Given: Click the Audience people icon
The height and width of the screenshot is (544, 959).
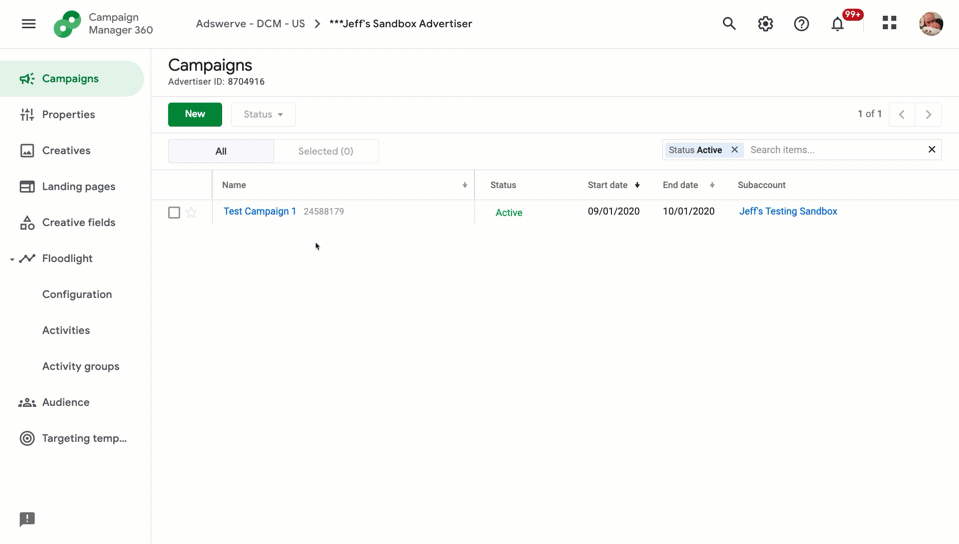Looking at the screenshot, I should tap(27, 403).
